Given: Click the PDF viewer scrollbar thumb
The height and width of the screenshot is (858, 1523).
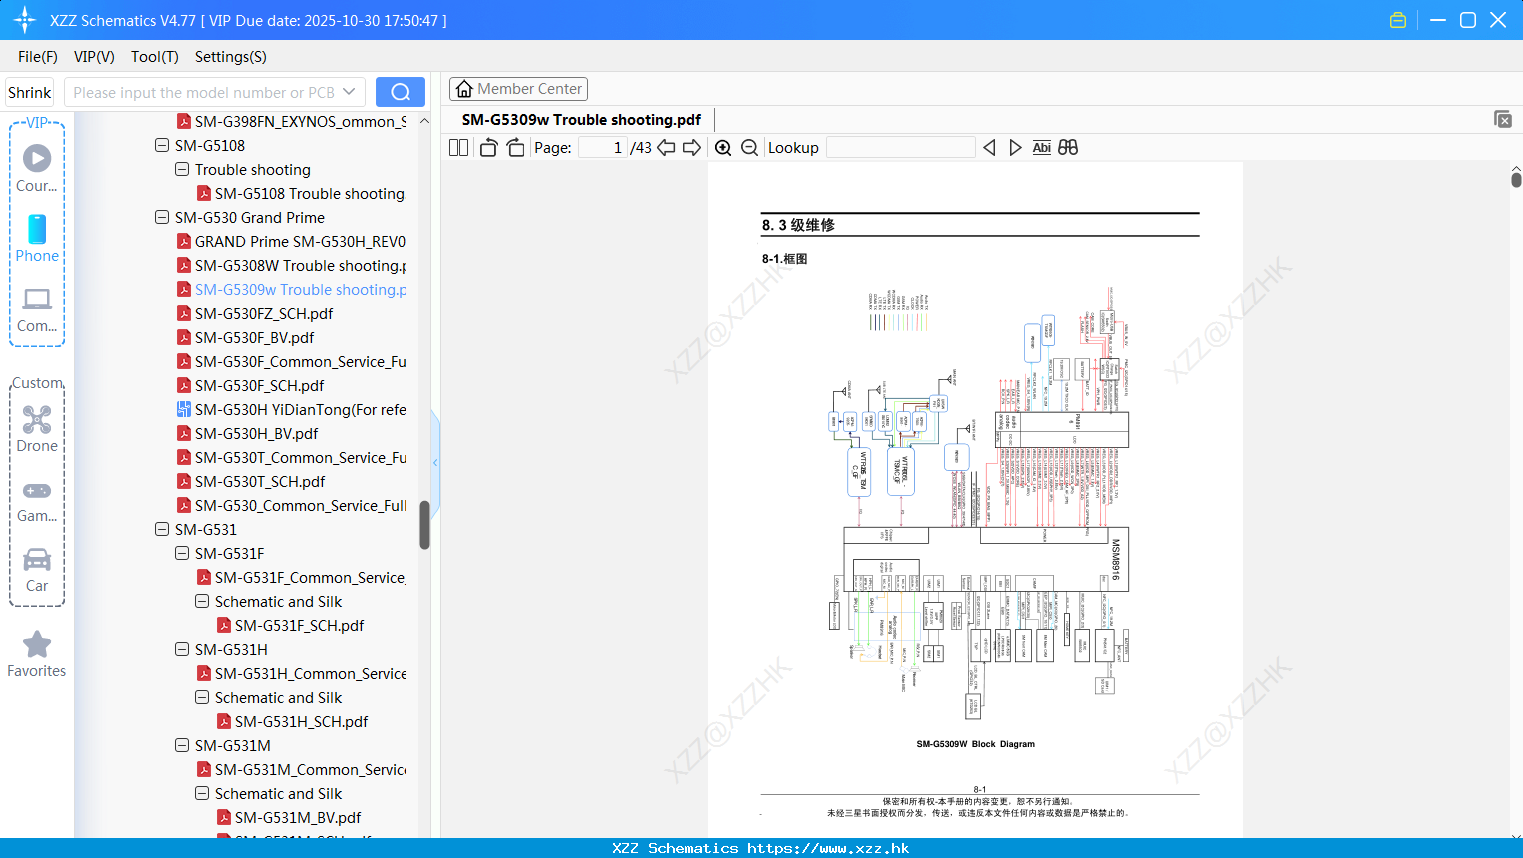Looking at the screenshot, I should [x=1516, y=180].
